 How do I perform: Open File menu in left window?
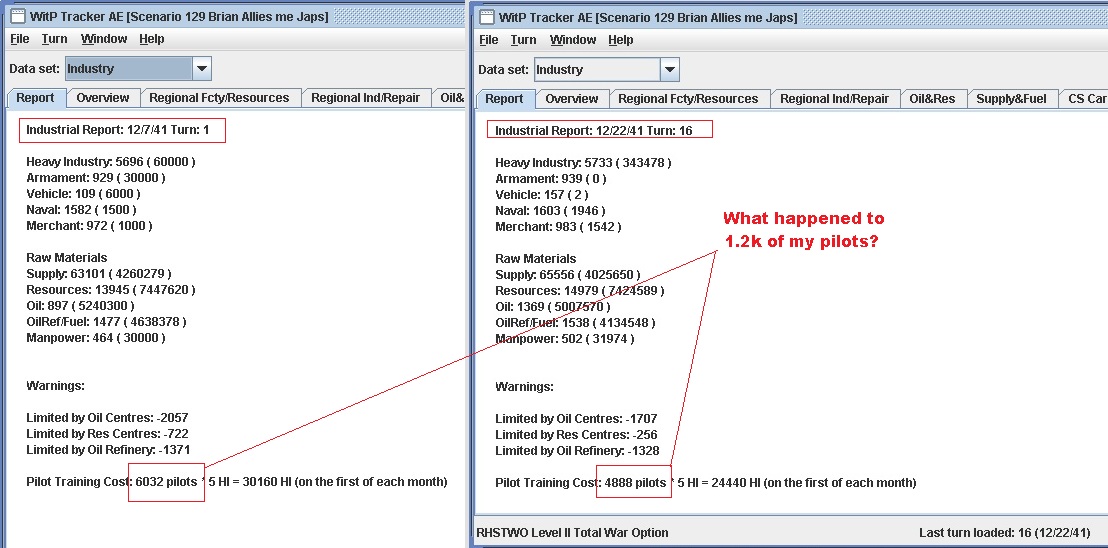pyautogui.click(x=19, y=39)
